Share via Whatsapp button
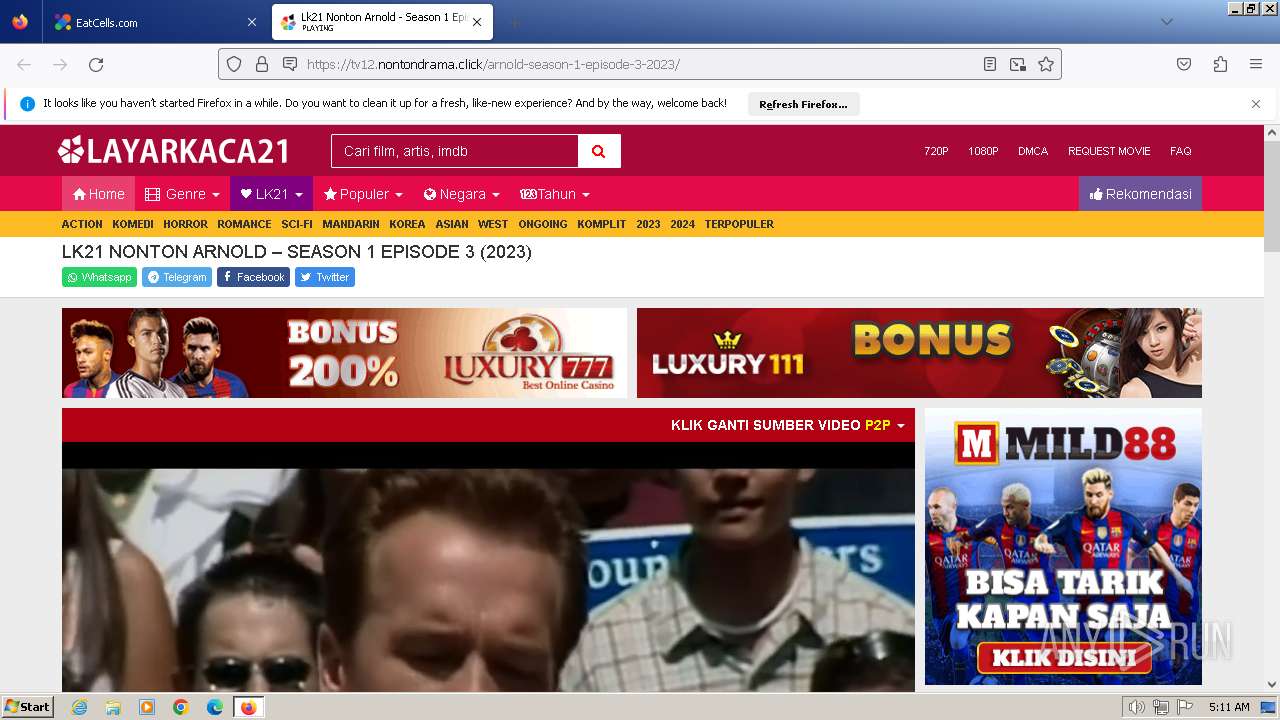The width and height of the screenshot is (1280, 720). click(x=99, y=277)
